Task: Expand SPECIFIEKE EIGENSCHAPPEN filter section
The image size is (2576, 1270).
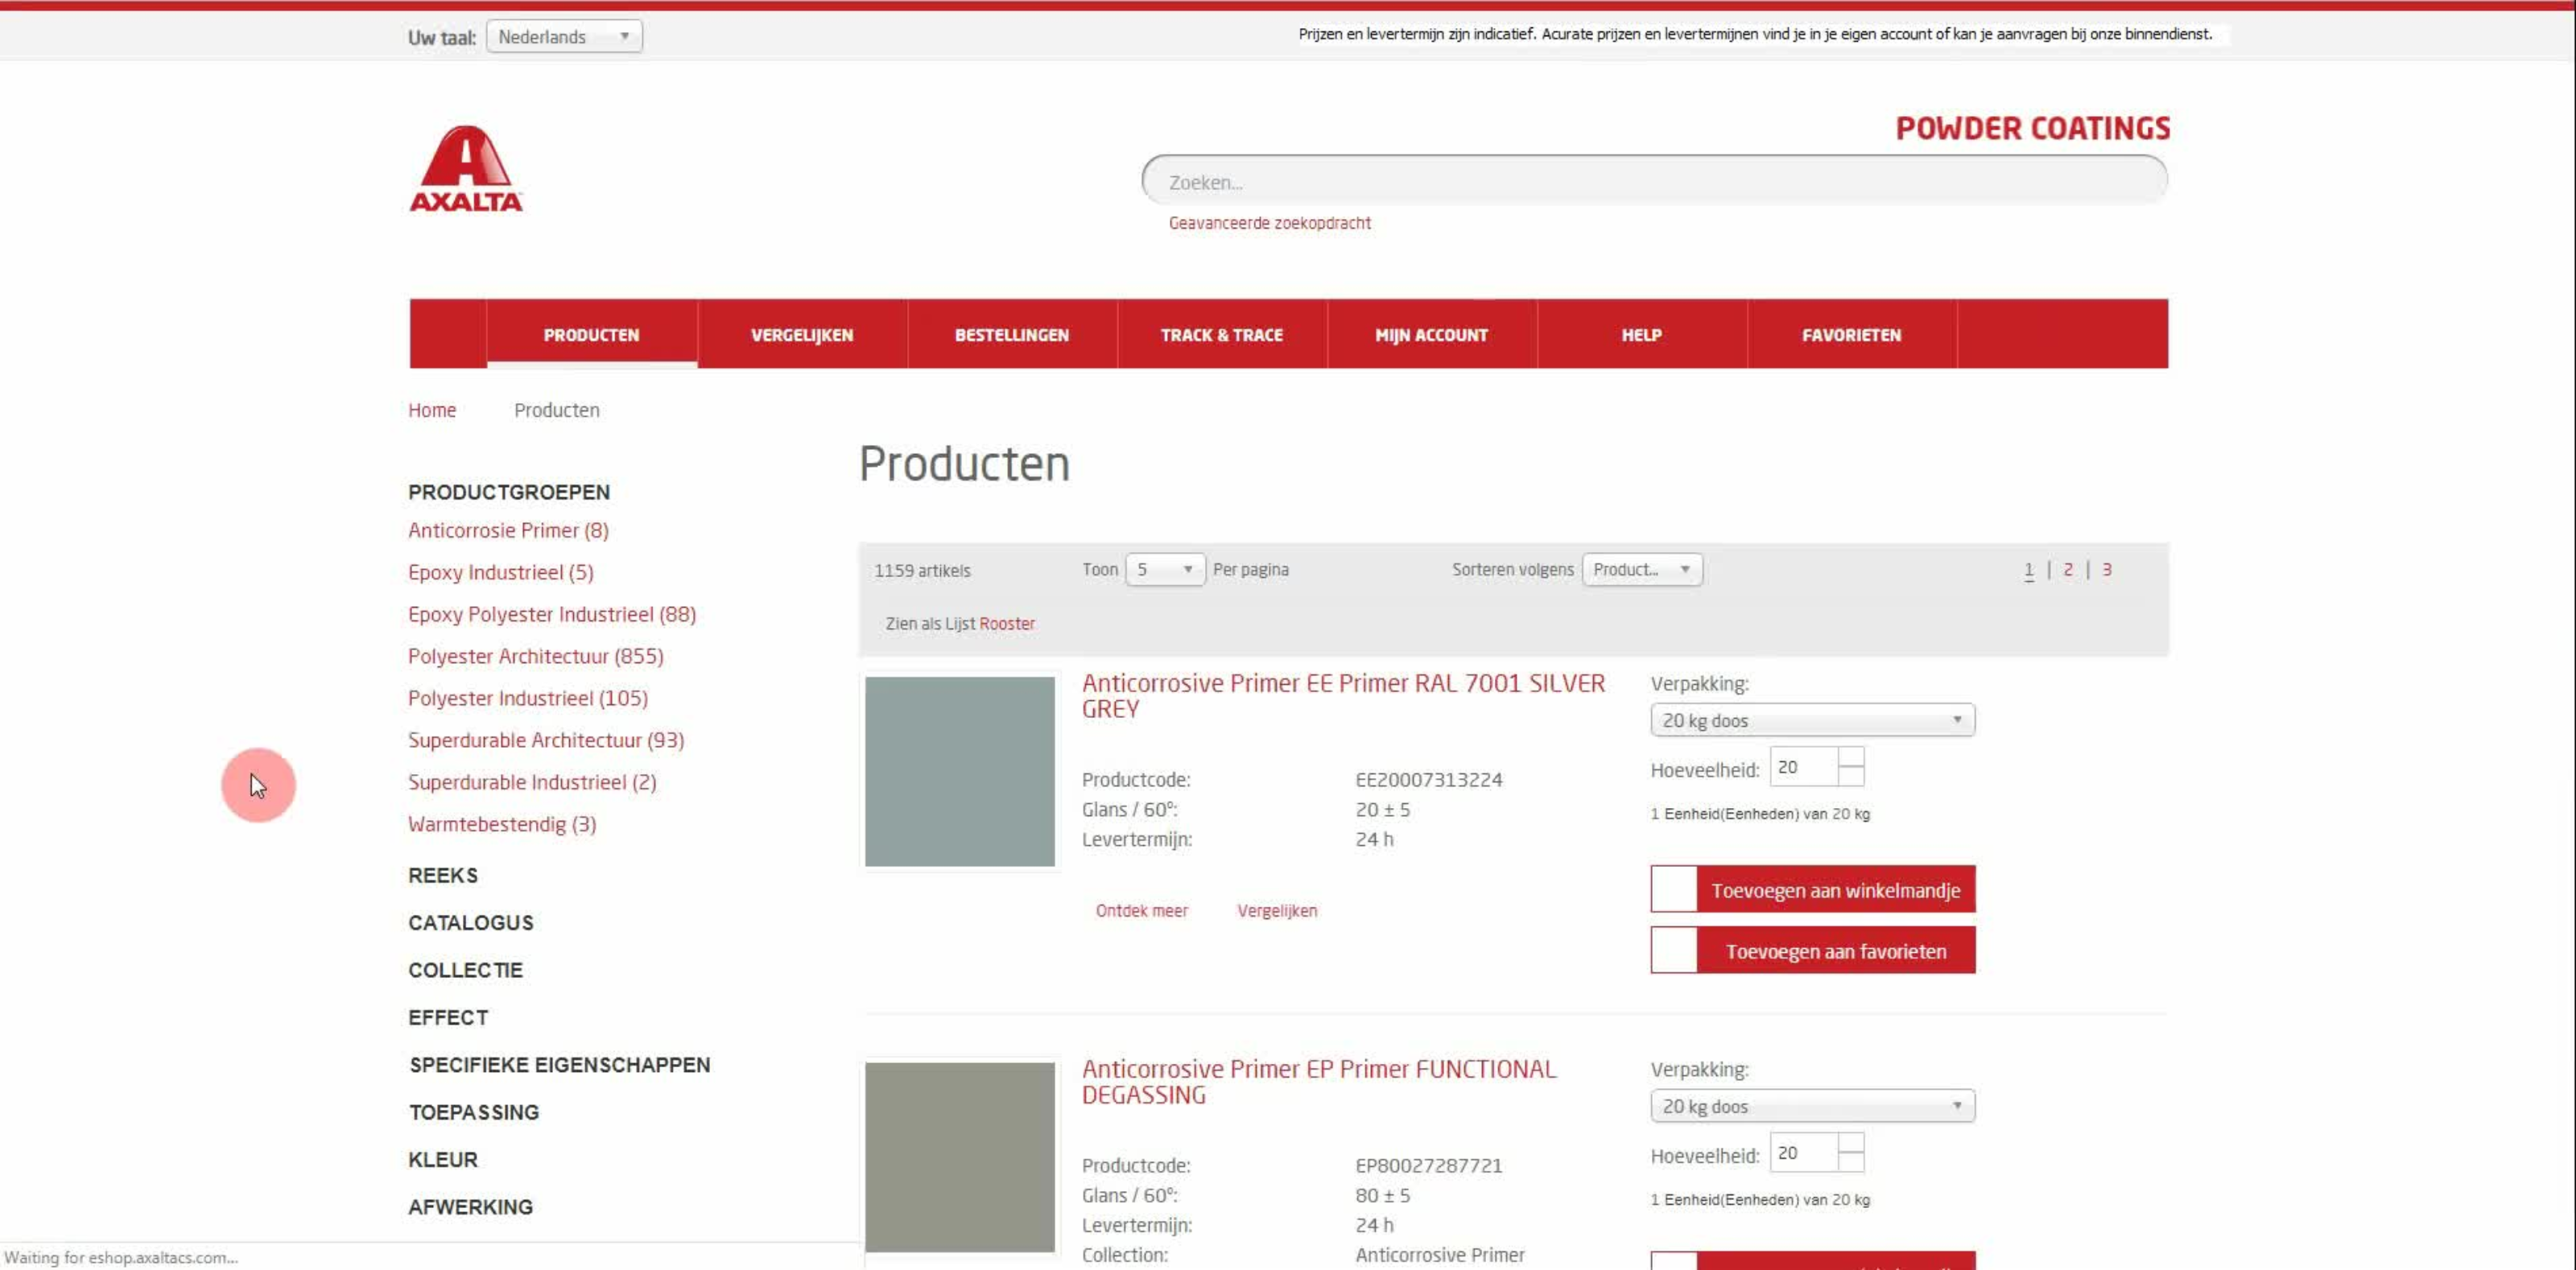Action: tap(560, 1065)
